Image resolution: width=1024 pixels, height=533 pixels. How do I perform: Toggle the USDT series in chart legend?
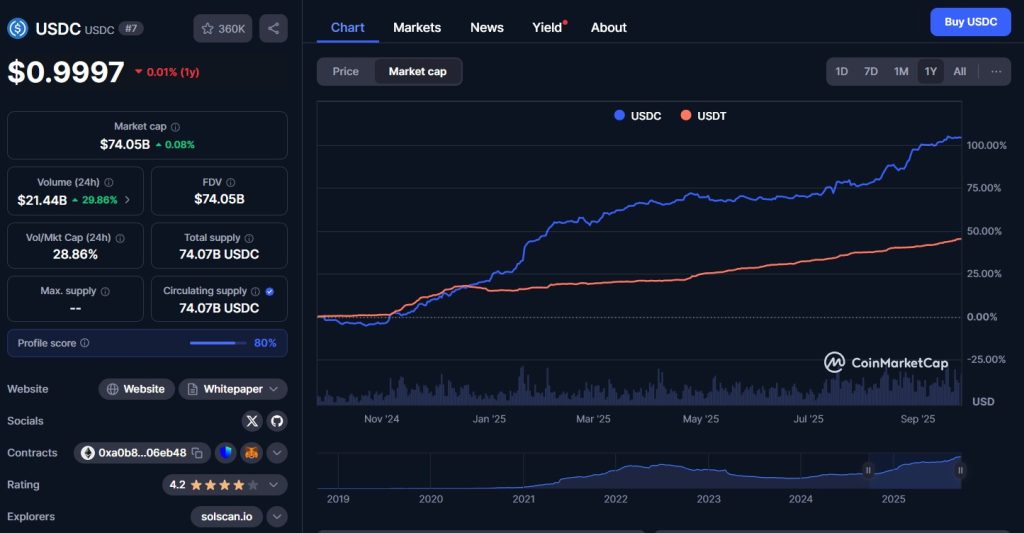pos(703,116)
